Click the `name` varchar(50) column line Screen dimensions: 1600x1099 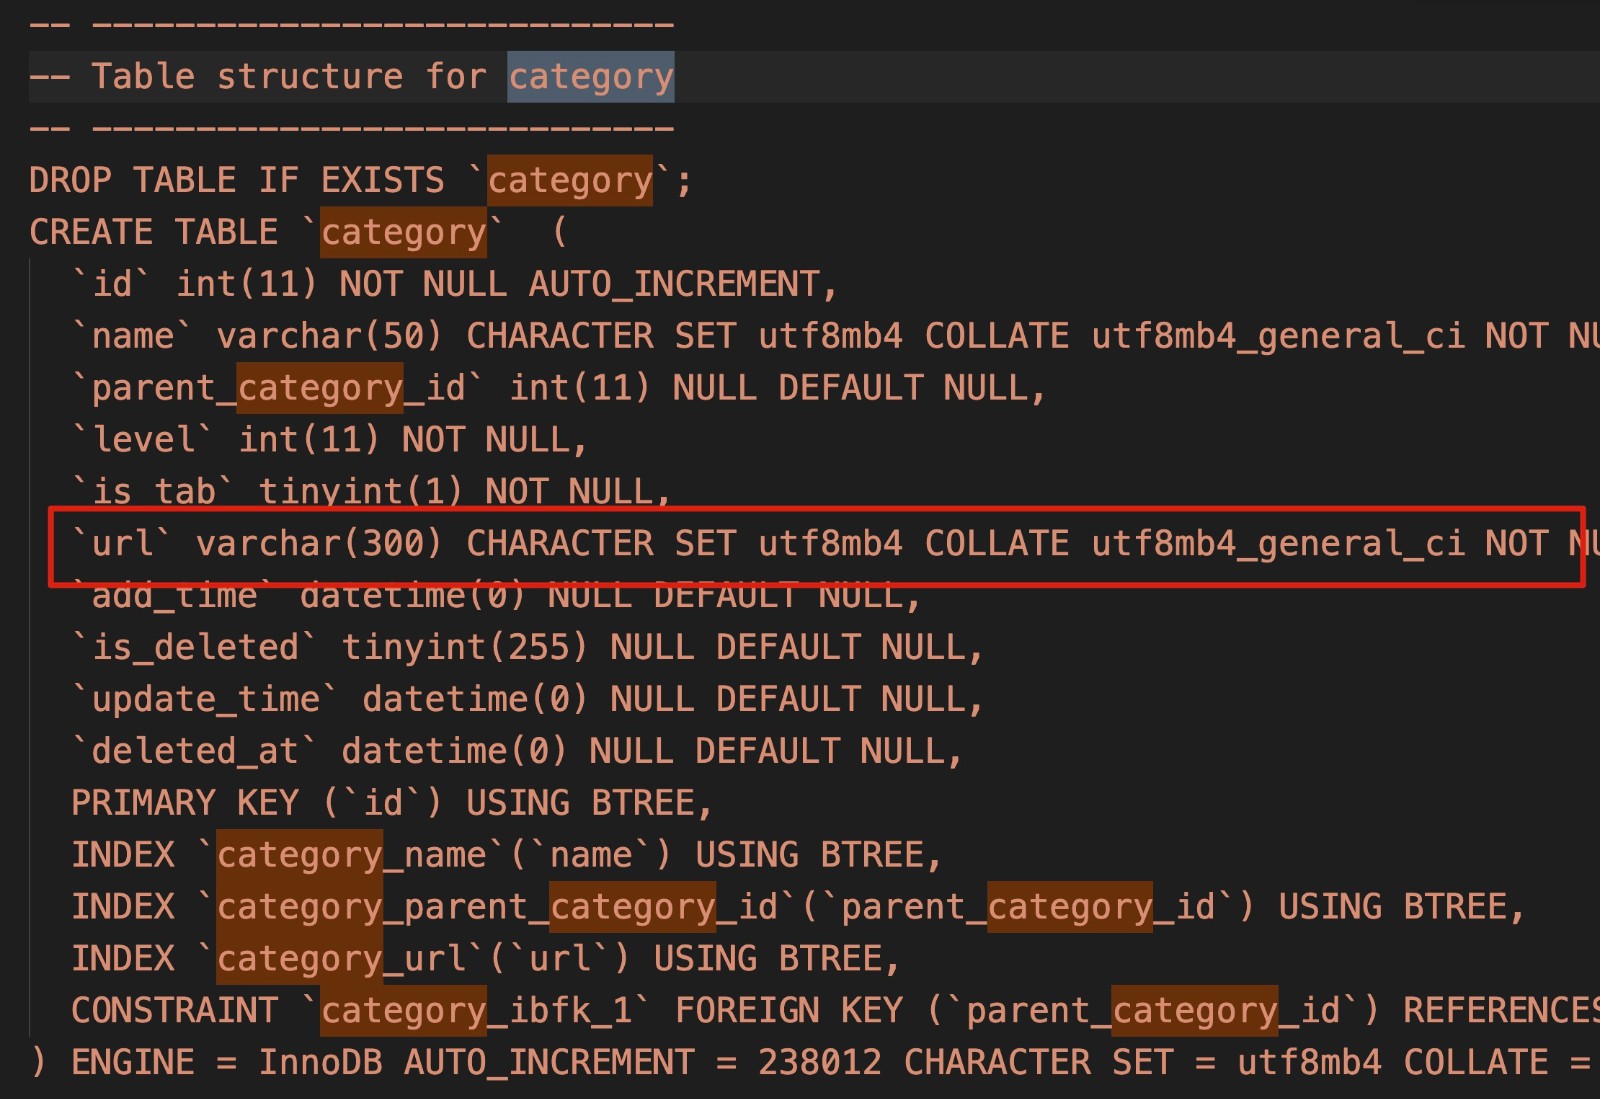click(x=835, y=337)
